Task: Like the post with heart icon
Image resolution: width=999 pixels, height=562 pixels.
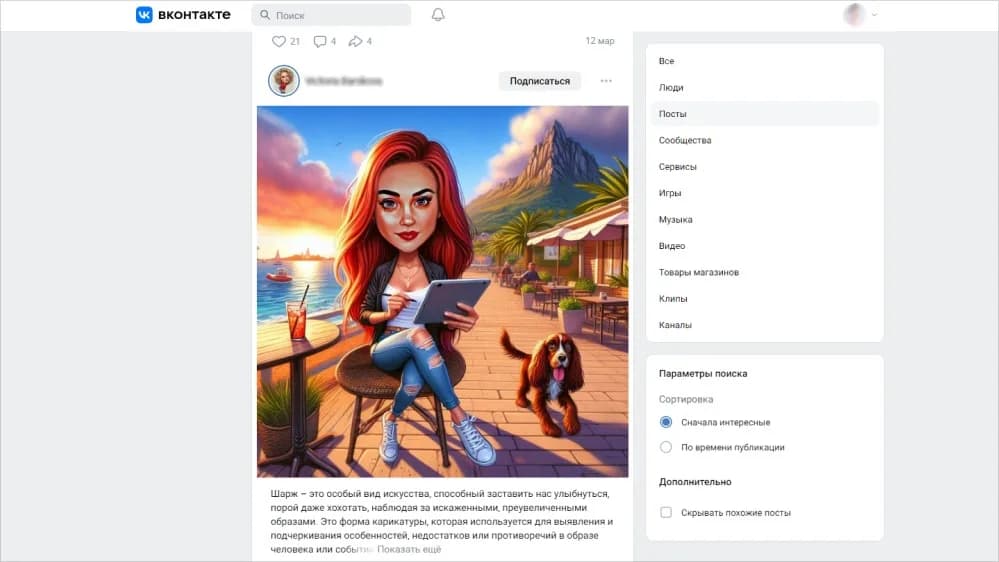Action: click(279, 41)
